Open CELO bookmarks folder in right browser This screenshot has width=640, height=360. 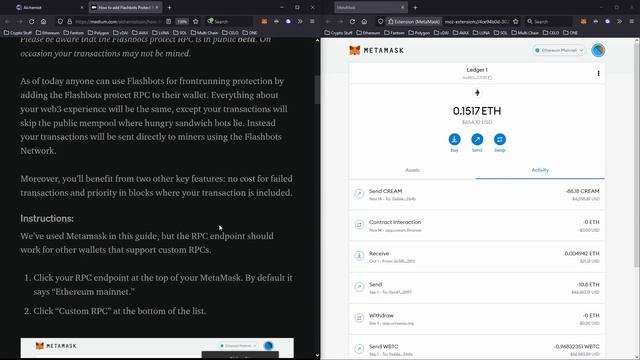(551, 33)
